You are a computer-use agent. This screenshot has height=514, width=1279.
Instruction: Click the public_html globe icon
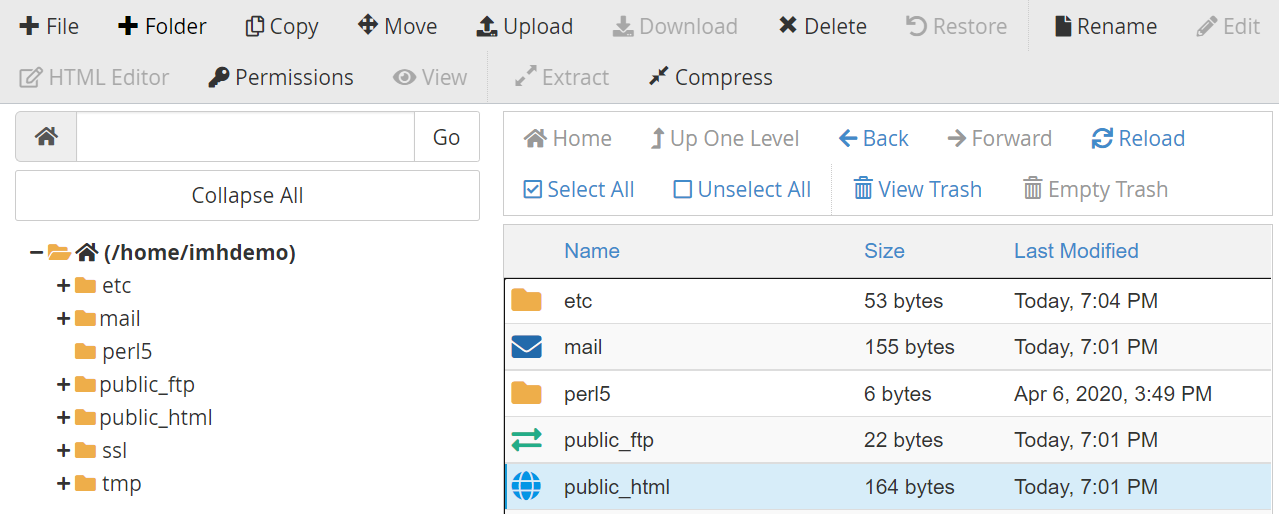(x=526, y=486)
